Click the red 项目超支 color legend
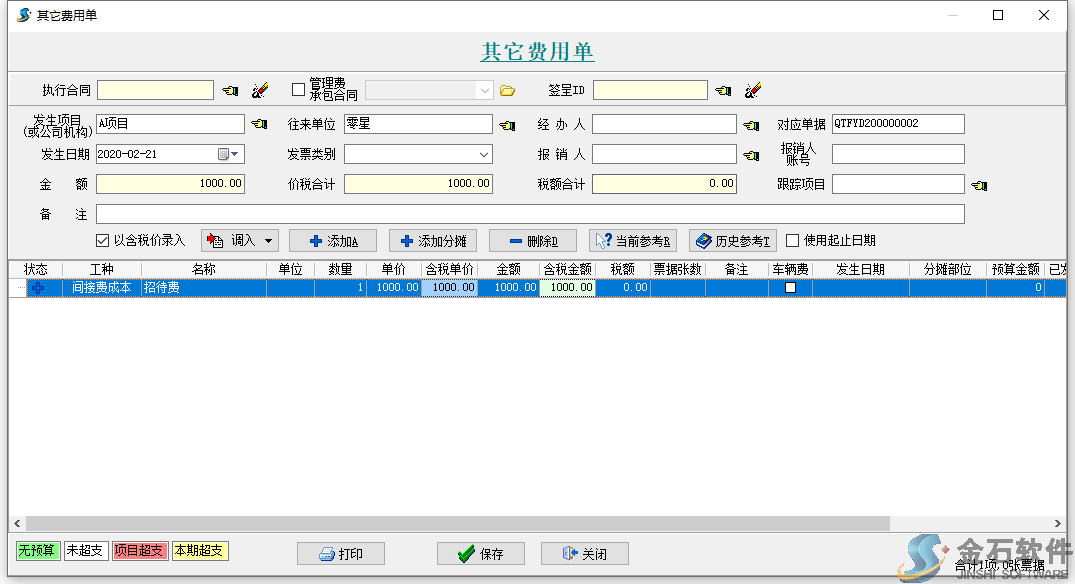Viewport: 1075px width, 584px height. 140,551
